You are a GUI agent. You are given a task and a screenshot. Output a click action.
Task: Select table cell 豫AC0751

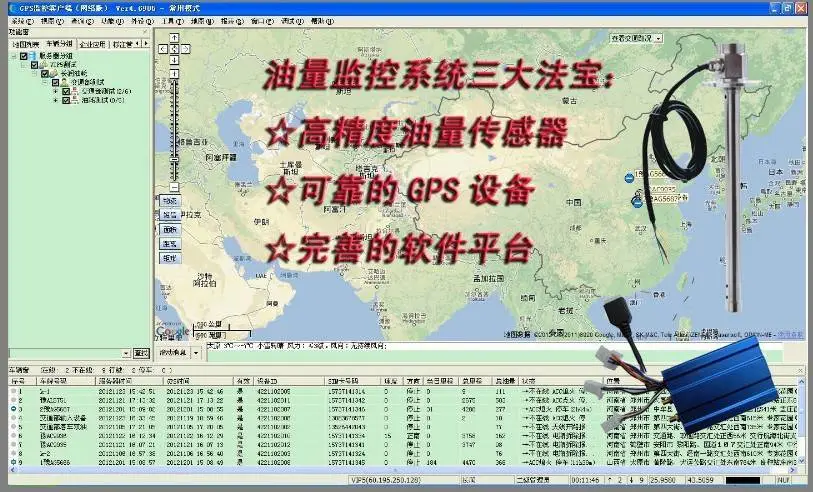point(53,400)
